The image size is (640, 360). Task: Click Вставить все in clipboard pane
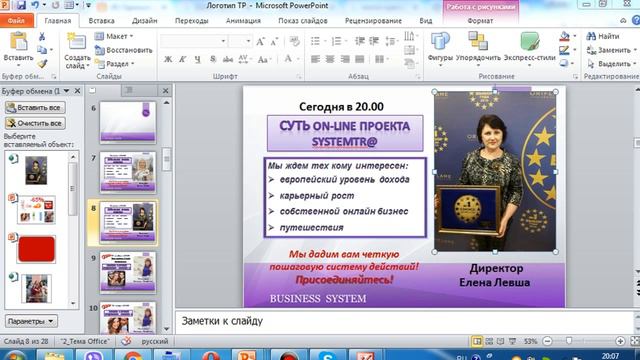35,108
